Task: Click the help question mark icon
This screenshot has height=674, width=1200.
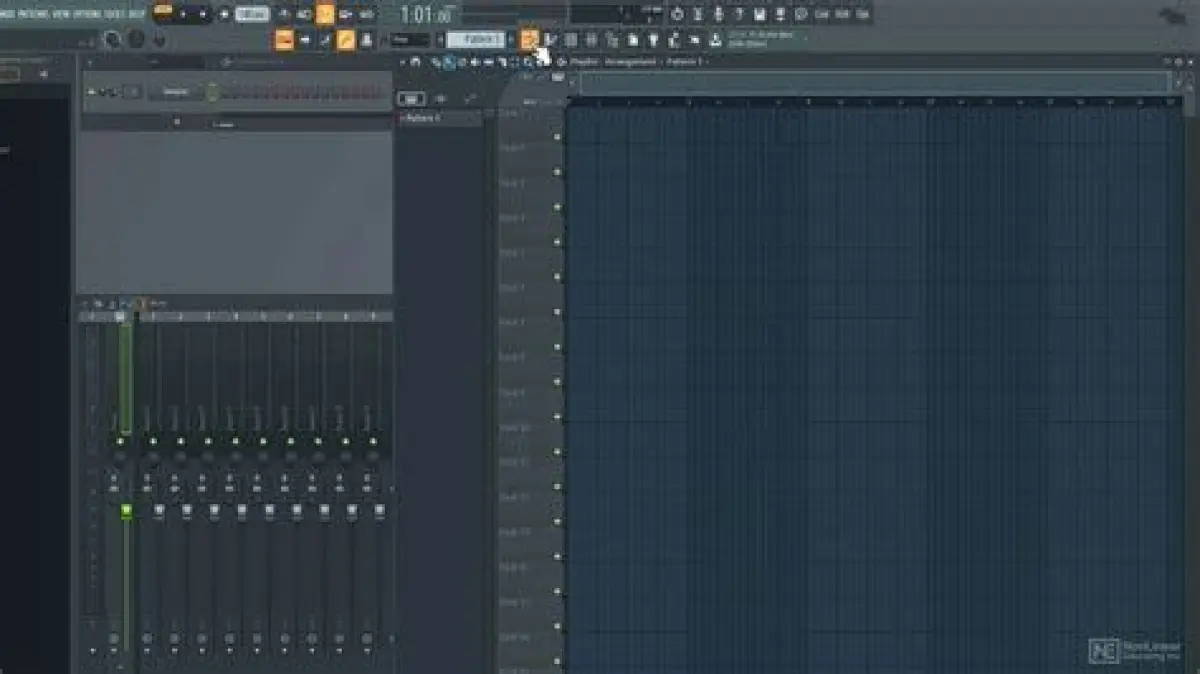Action: [739, 14]
